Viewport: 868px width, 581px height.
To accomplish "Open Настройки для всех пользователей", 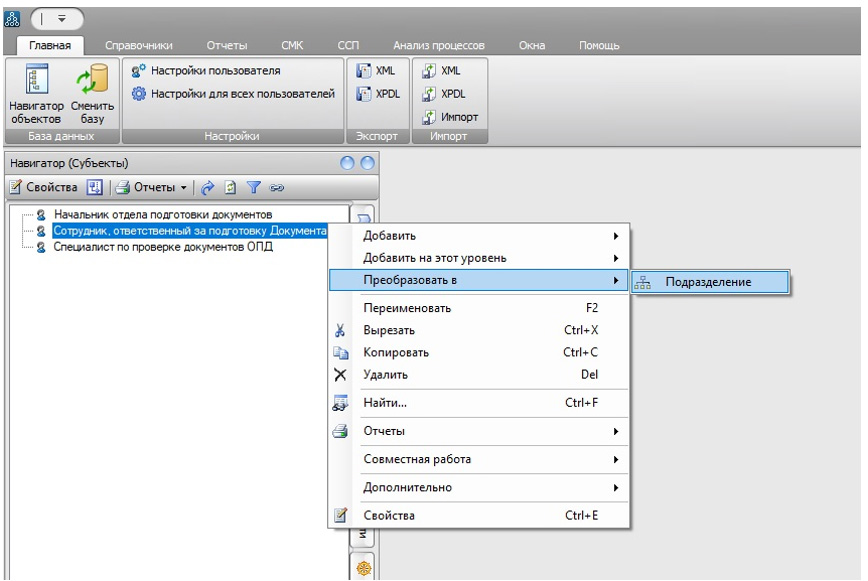I will coord(233,94).
